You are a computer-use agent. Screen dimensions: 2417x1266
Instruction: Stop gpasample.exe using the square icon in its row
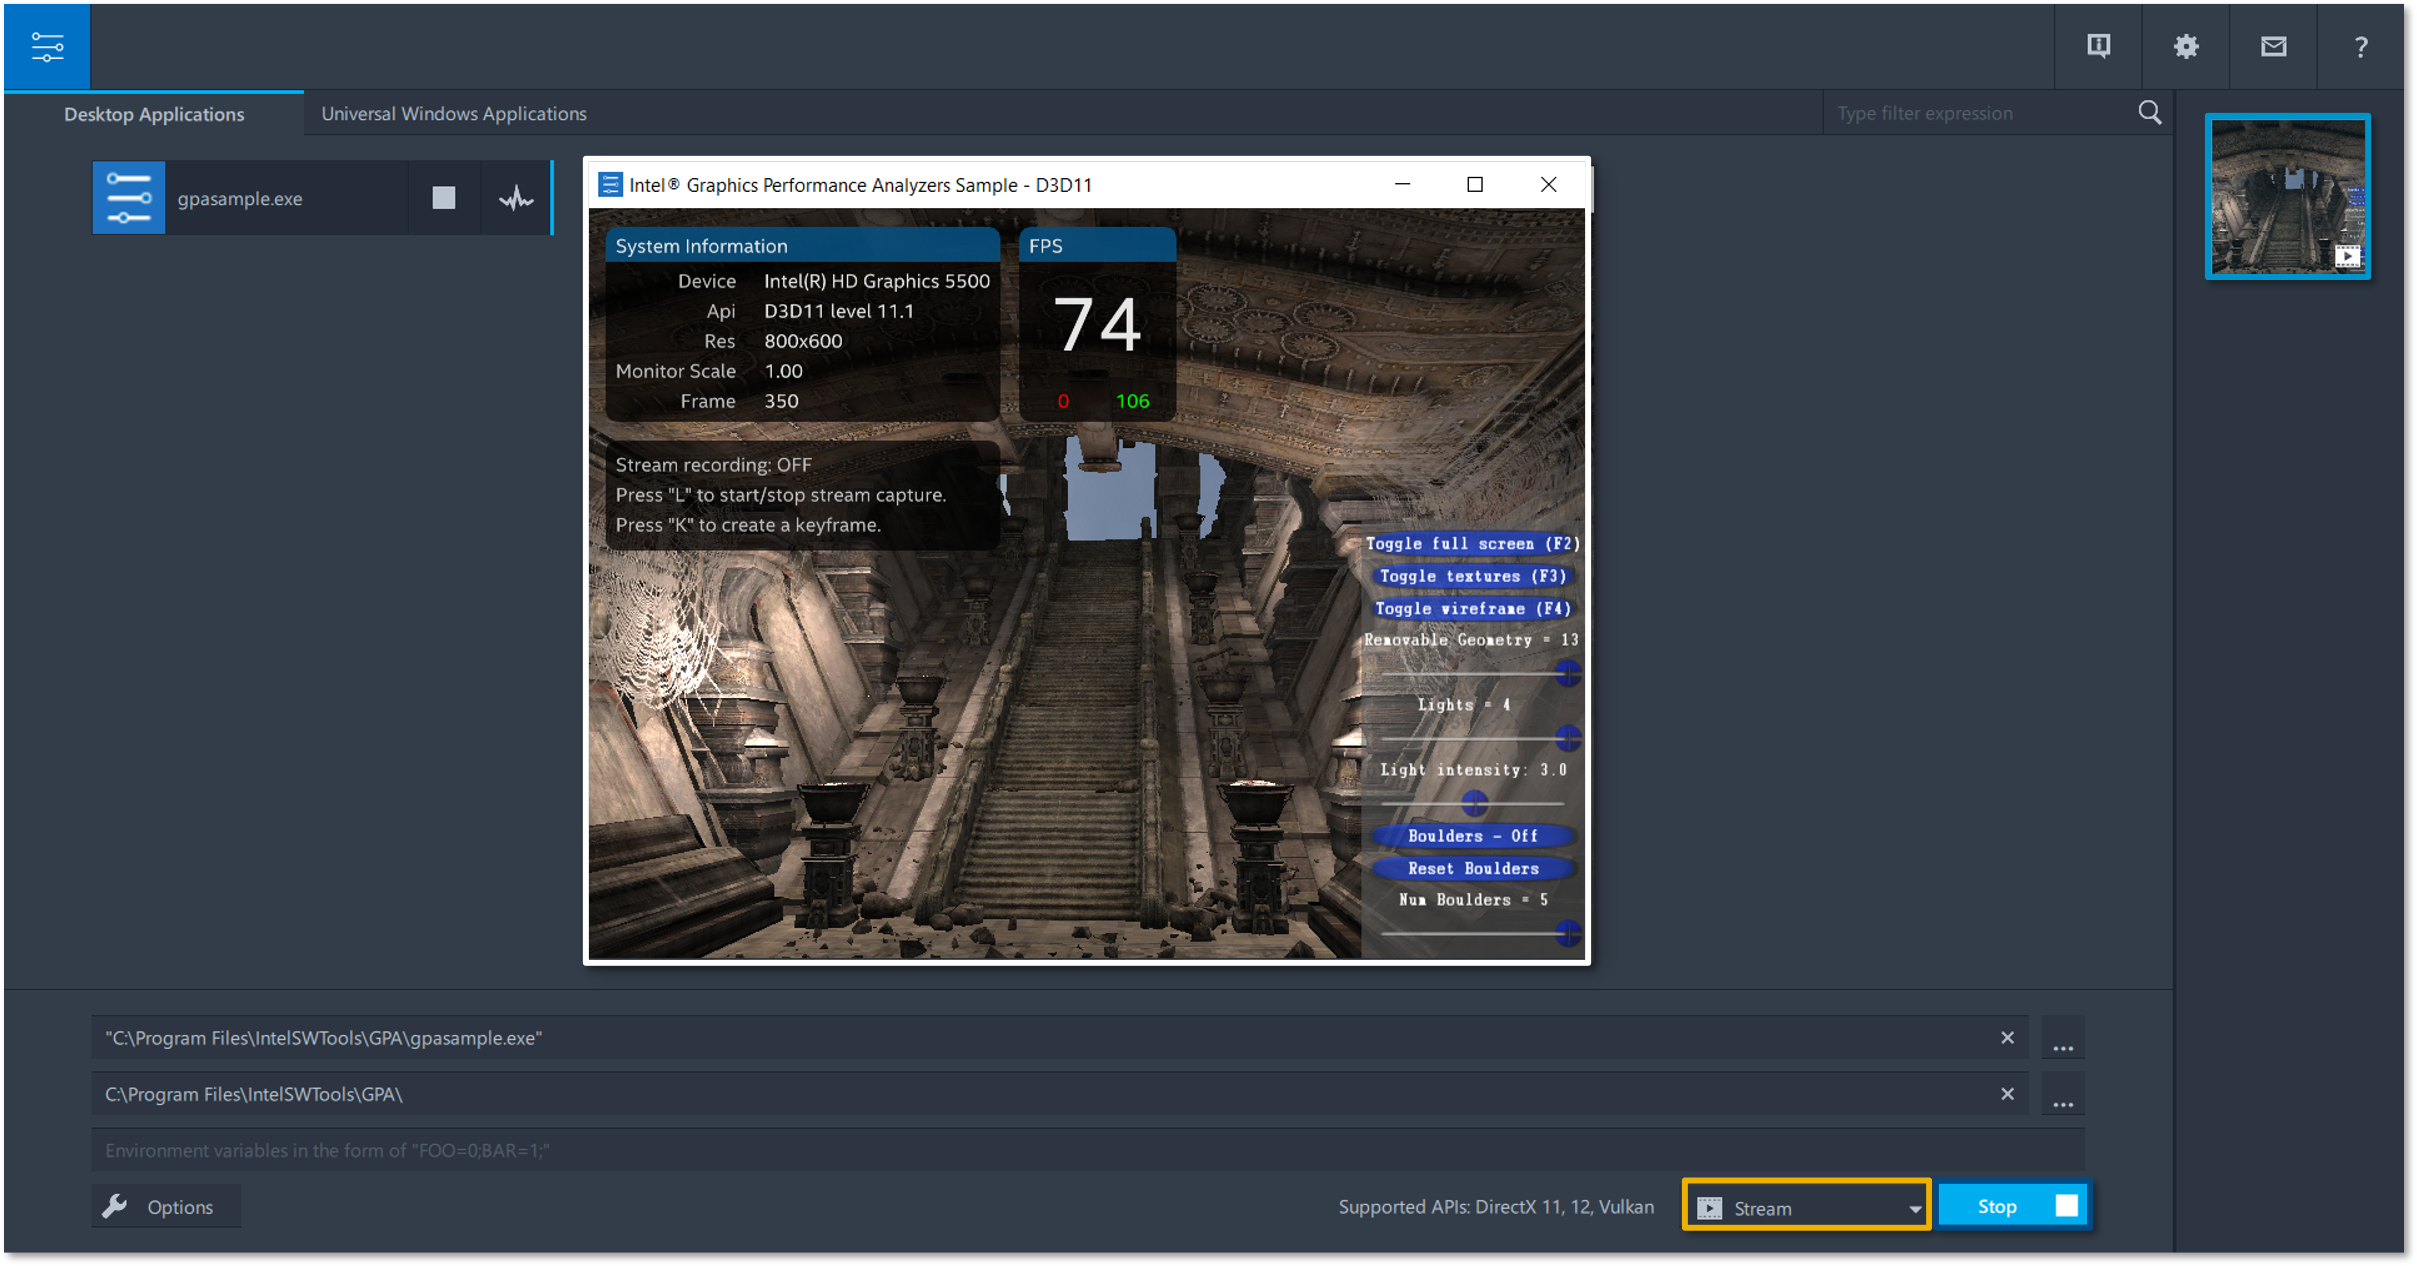[443, 198]
